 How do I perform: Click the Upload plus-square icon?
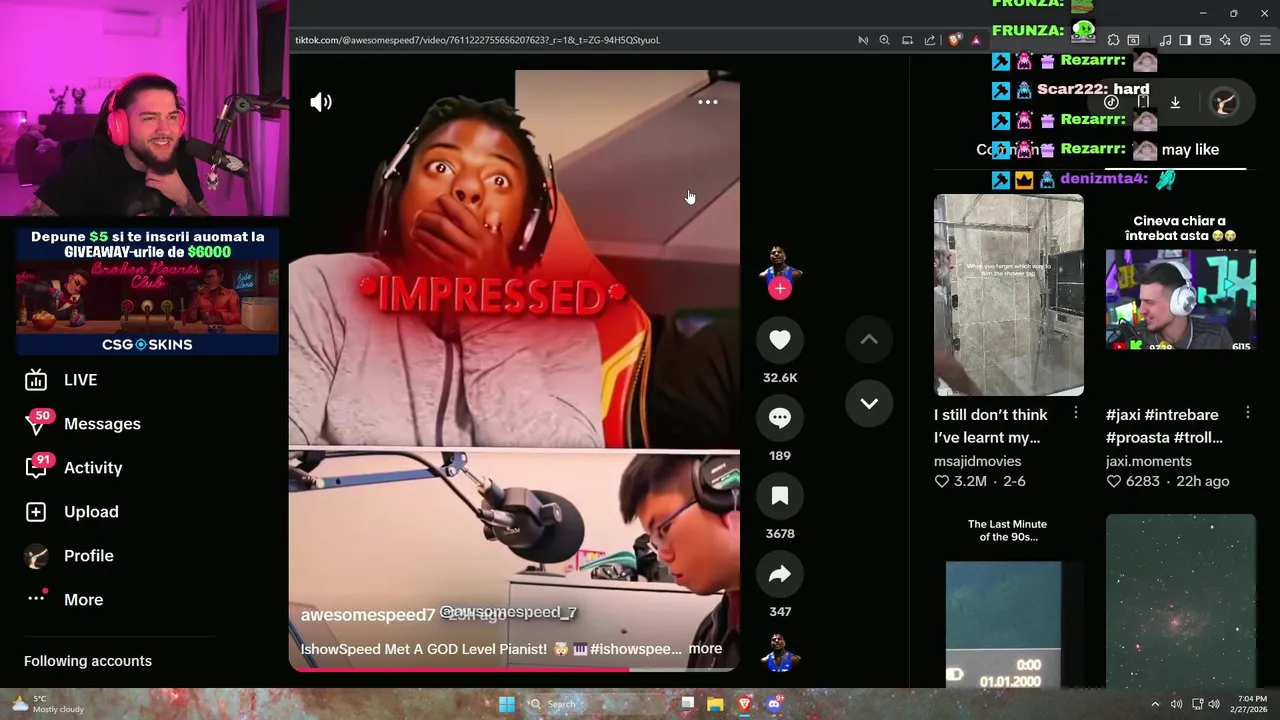[x=36, y=512]
